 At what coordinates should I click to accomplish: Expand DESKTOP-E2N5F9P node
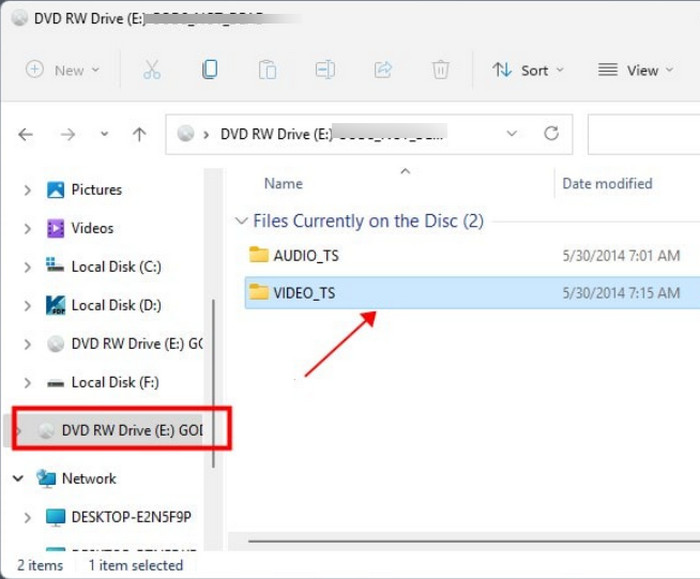coord(28,517)
